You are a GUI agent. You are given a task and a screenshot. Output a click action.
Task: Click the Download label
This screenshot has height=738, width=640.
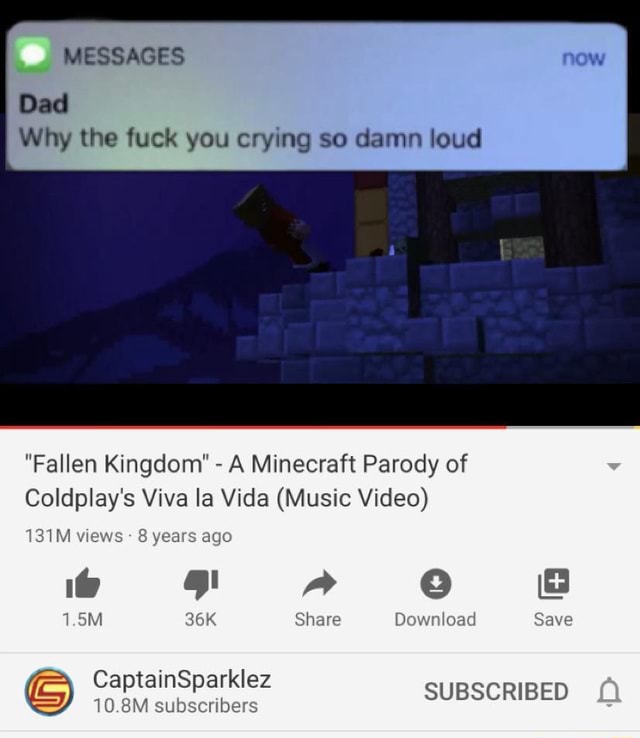pyautogui.click(x=435, y=619)
